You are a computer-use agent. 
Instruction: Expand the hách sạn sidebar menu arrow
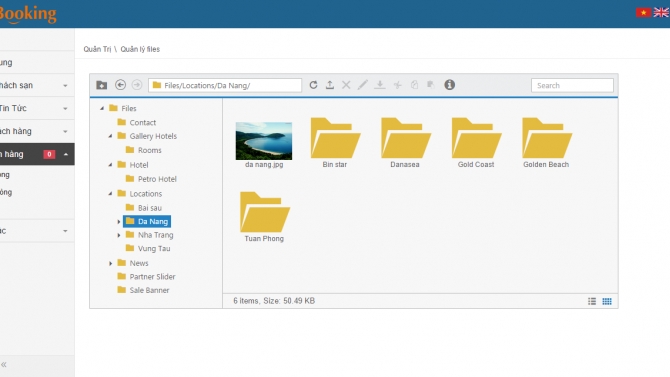pyautogui.click(x=65, y=85)
